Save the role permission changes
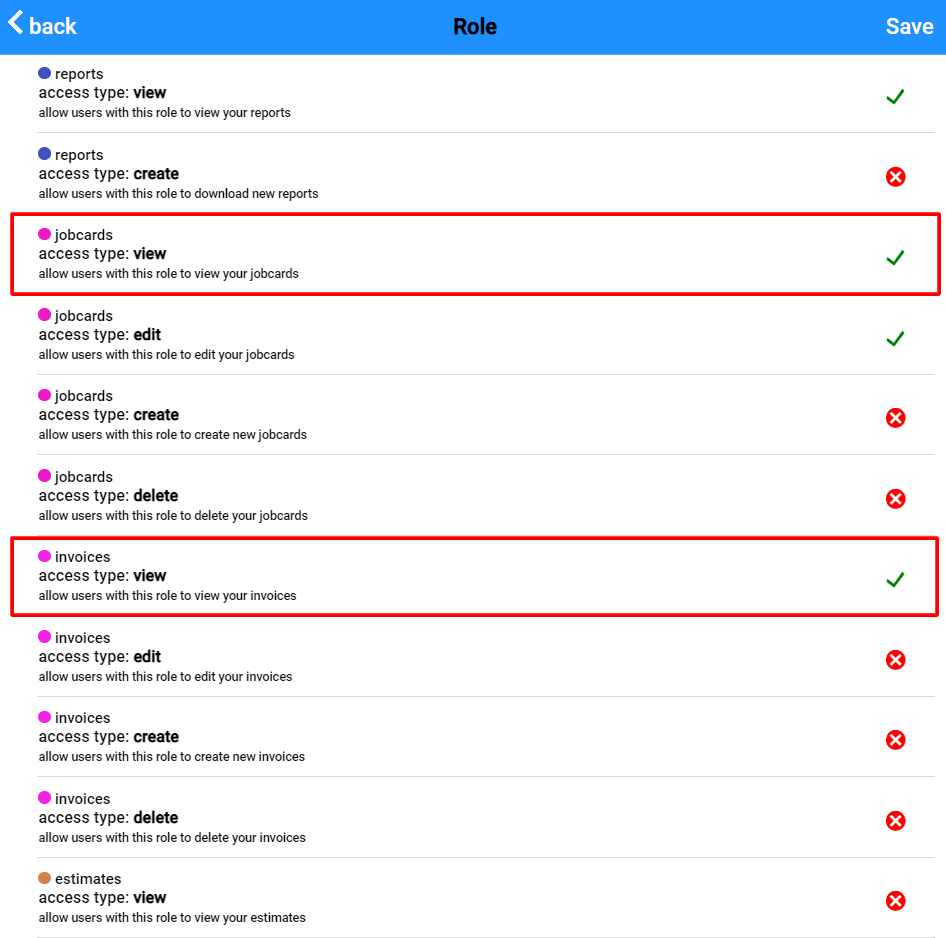946x938 pixels. (x=909, y=26)
